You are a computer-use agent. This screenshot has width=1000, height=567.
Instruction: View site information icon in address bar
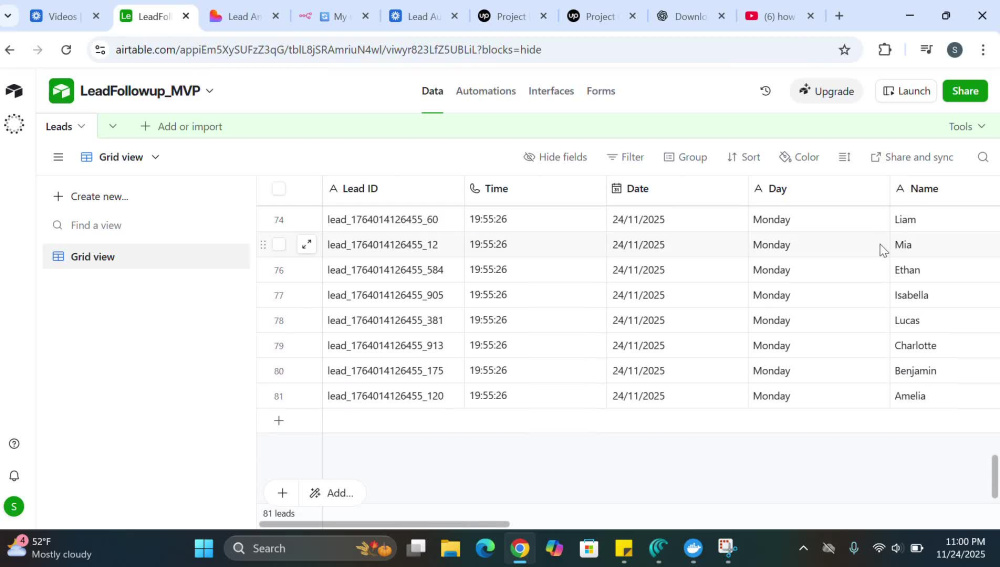[100, 50]
